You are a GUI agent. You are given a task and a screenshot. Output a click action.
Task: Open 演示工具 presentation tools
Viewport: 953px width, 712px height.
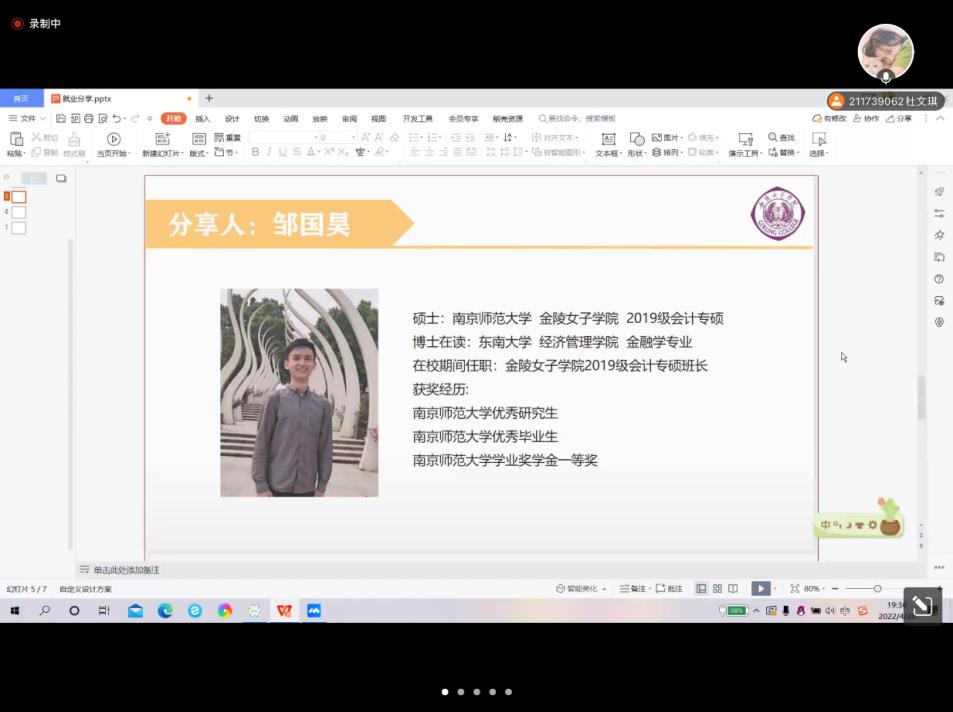[745, 139]
